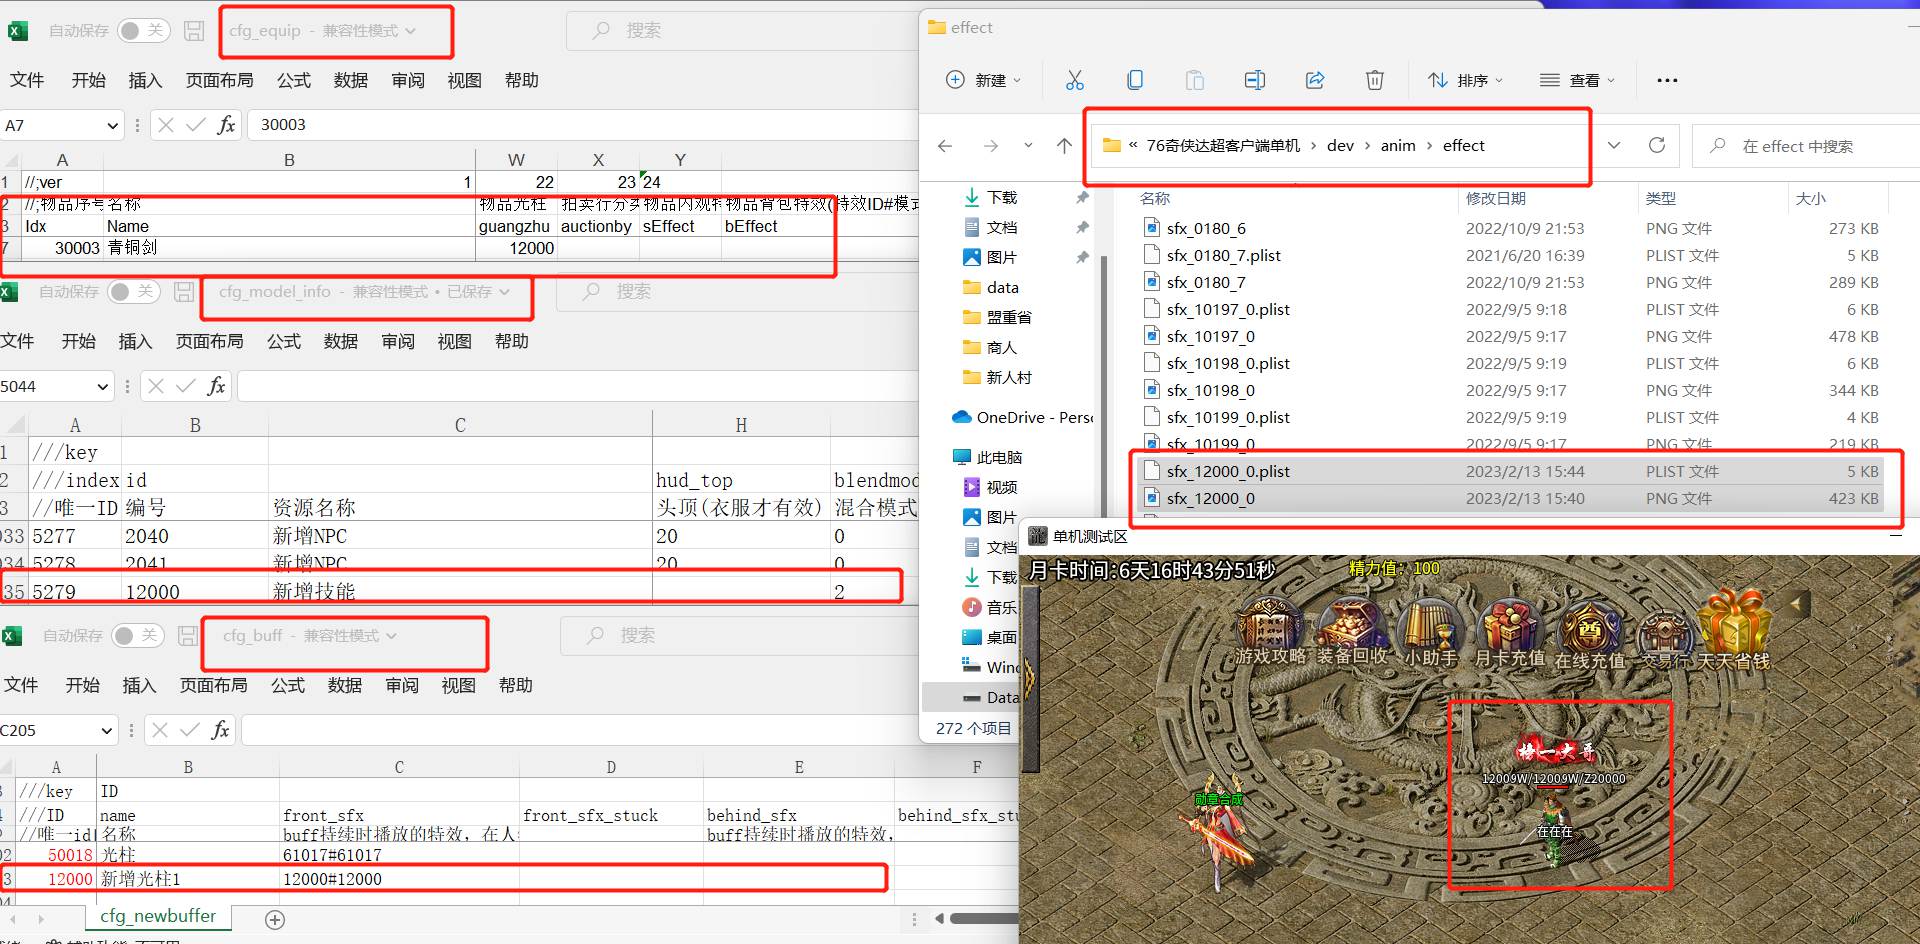Click the Share icon in Explorer toolbar
1920x944 pixels.
coord(1315,80)
